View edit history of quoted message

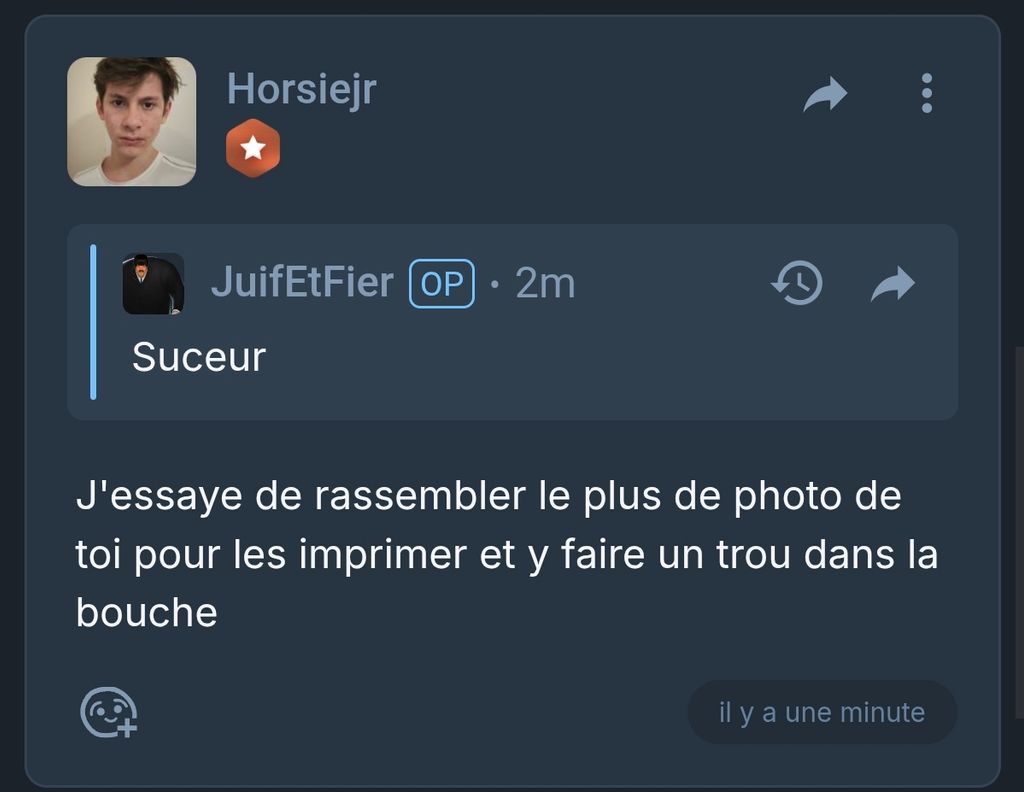click(x=797, y=283)
